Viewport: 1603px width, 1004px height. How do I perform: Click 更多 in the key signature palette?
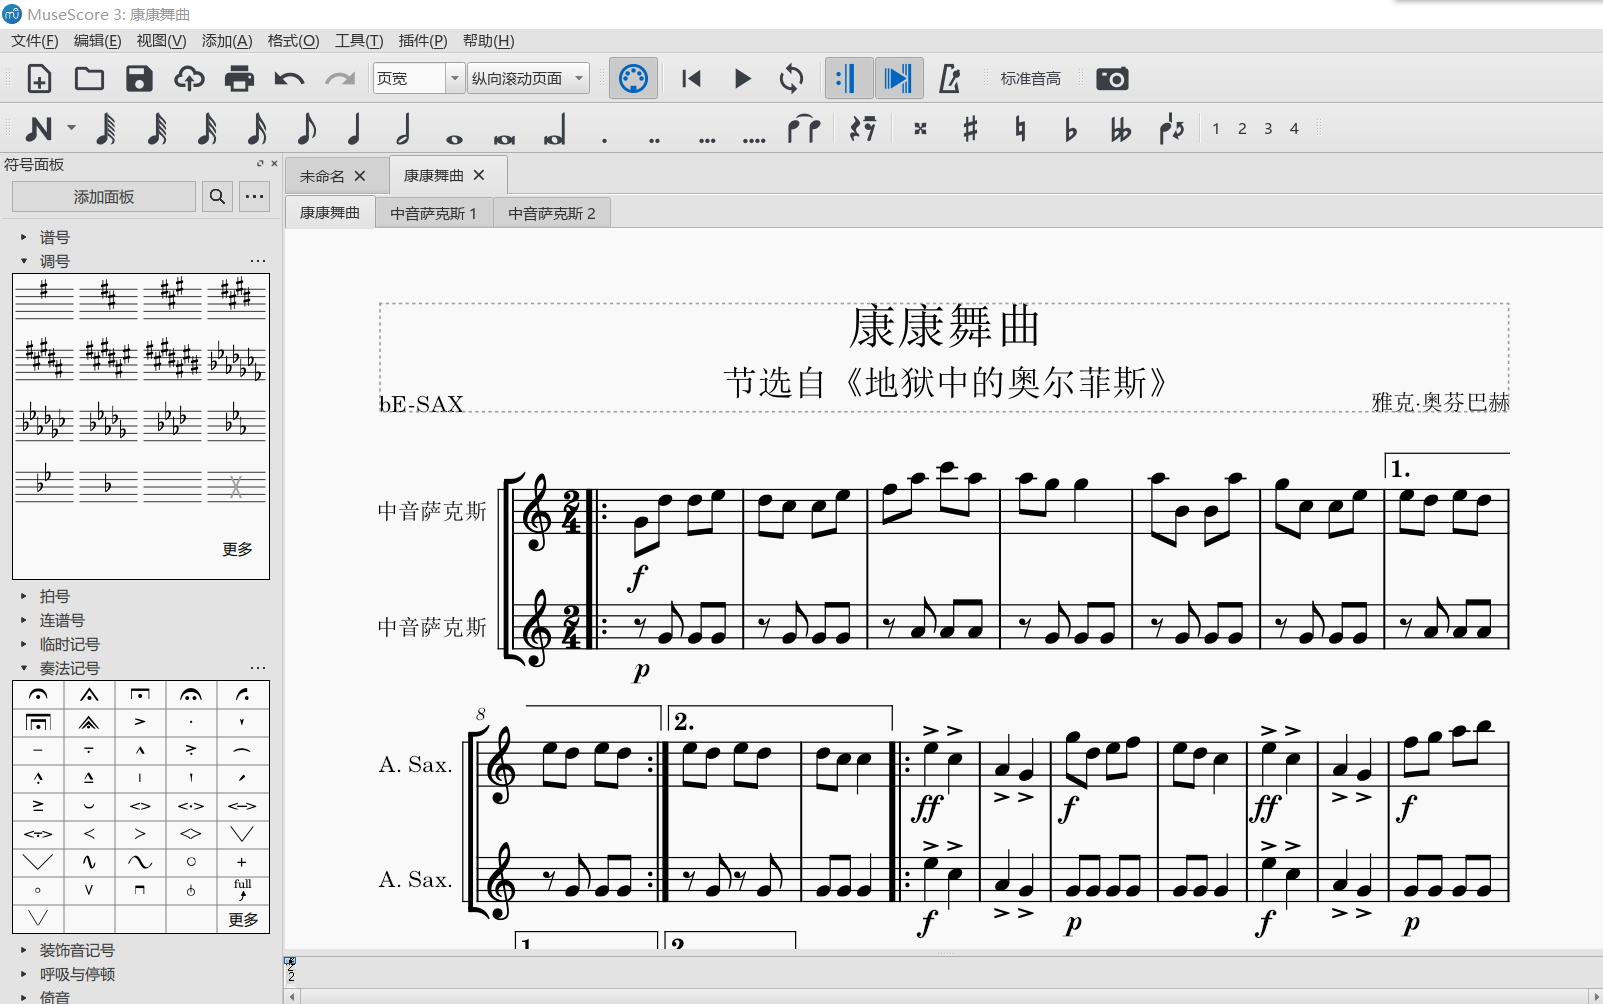click(x=237, y=549)
